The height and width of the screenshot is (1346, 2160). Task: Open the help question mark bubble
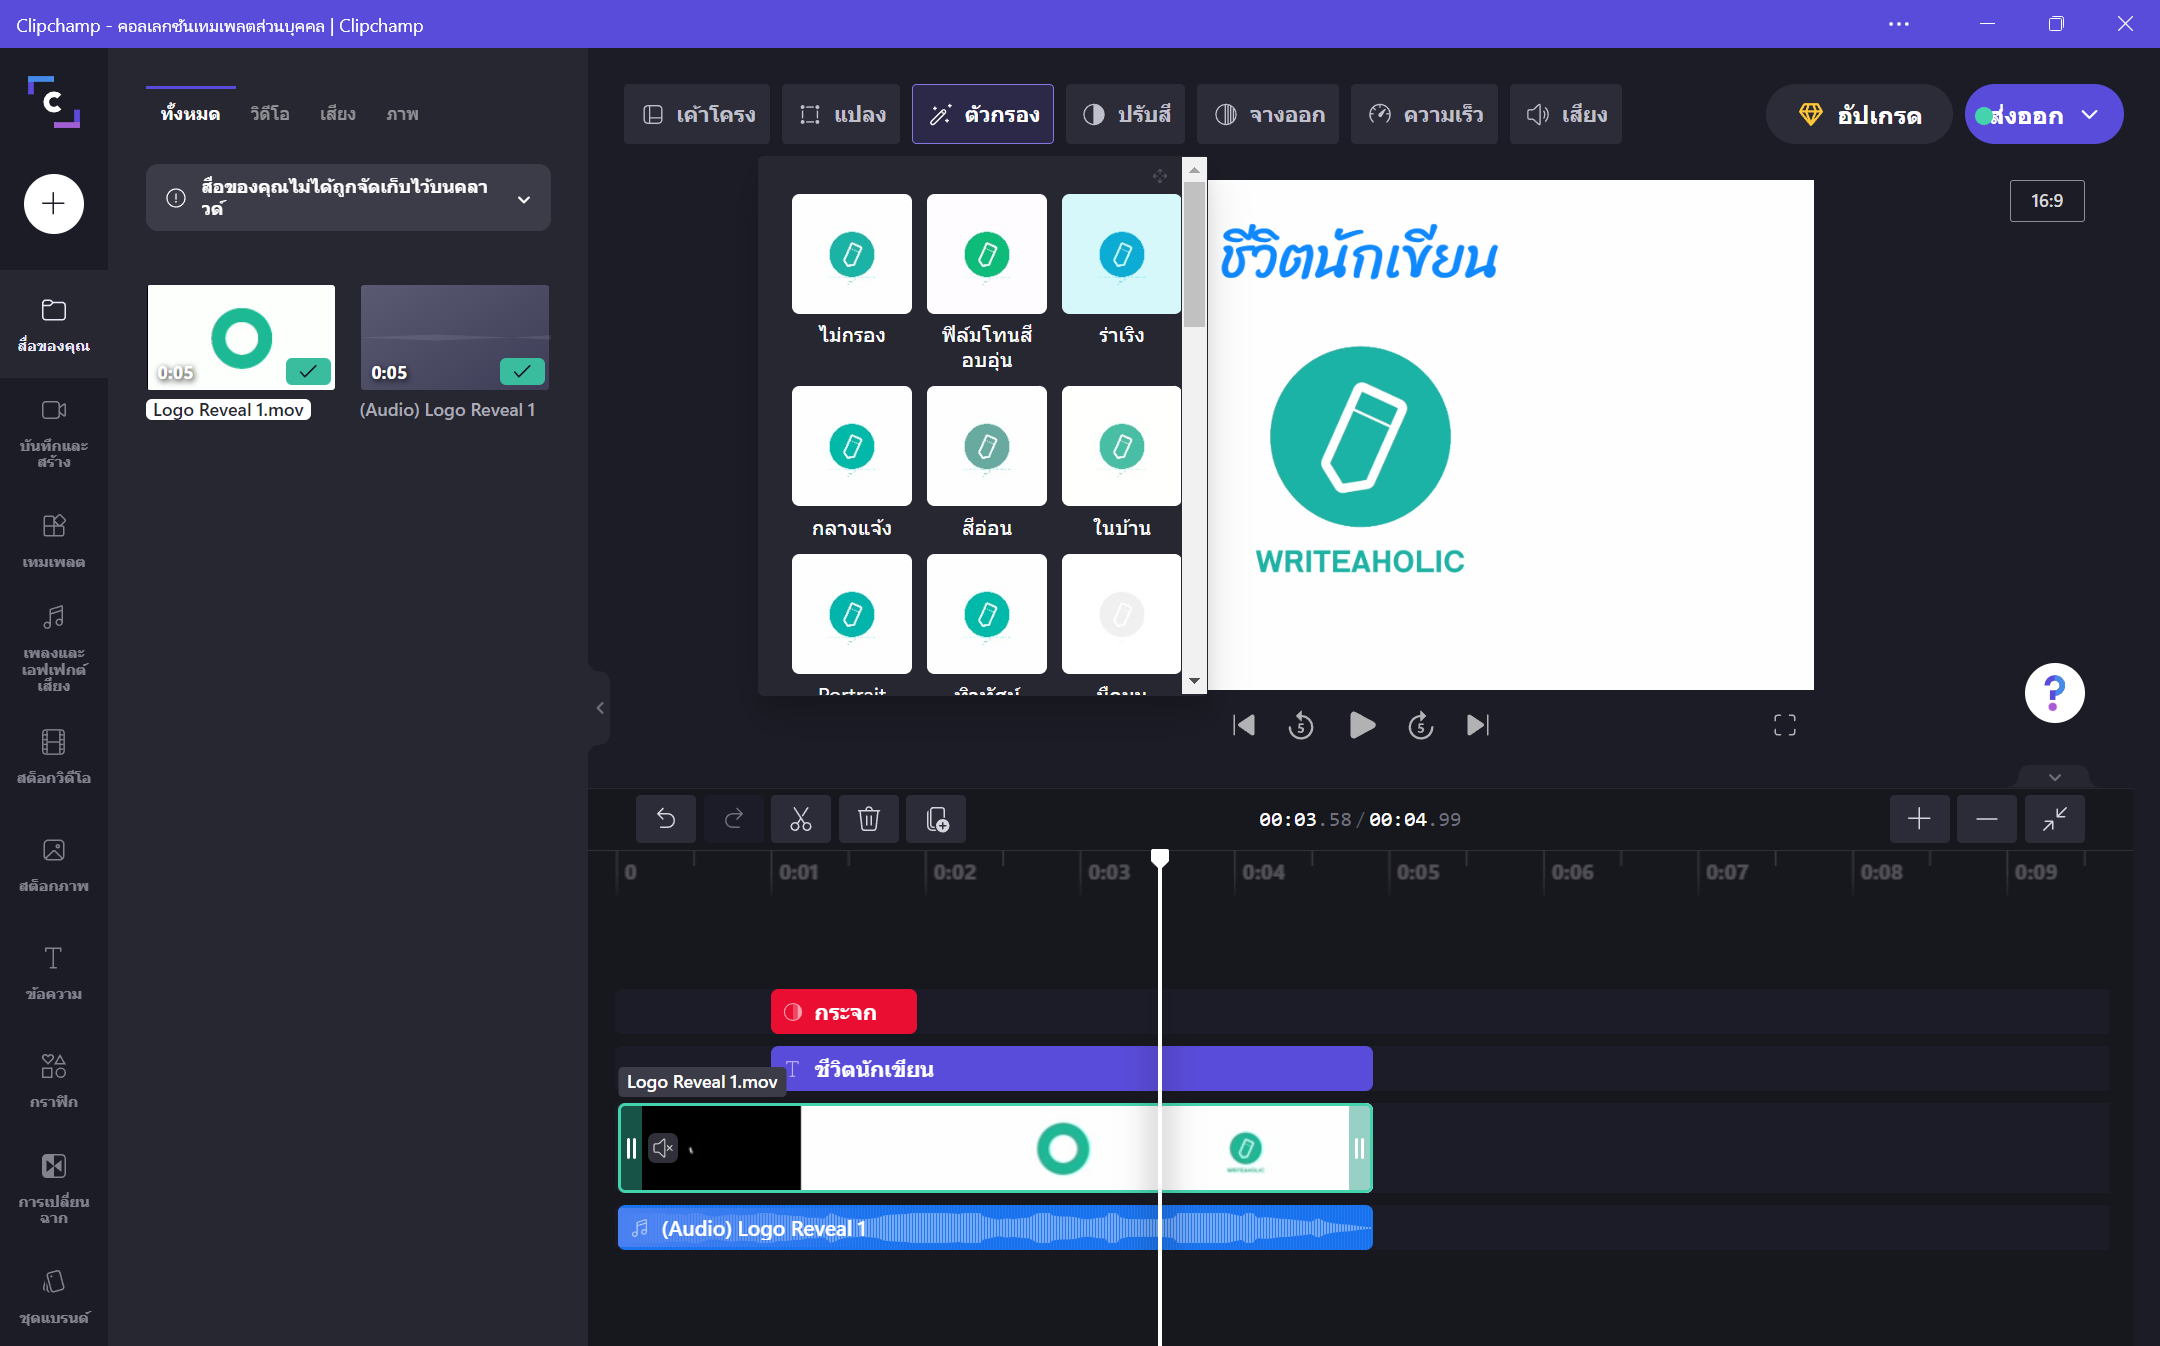pyautogui.click(x=2054, y=692)
